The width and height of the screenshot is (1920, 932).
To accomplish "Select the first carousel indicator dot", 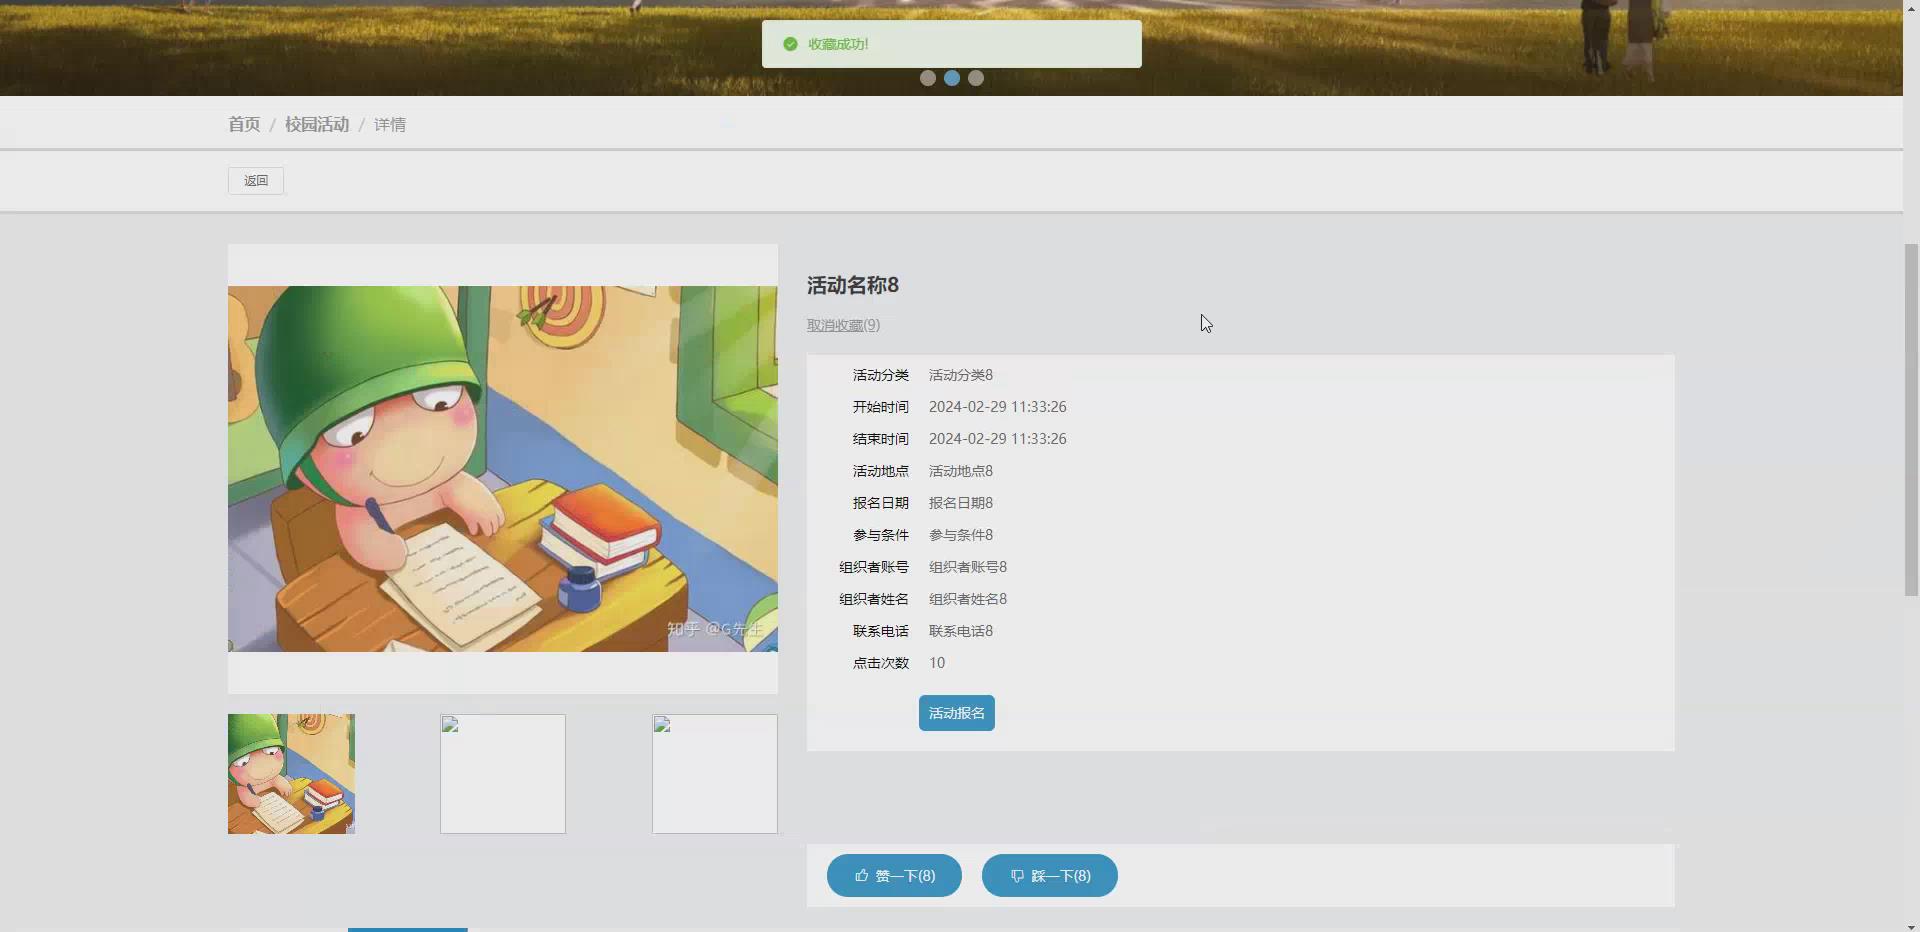I will pos(928,78).
